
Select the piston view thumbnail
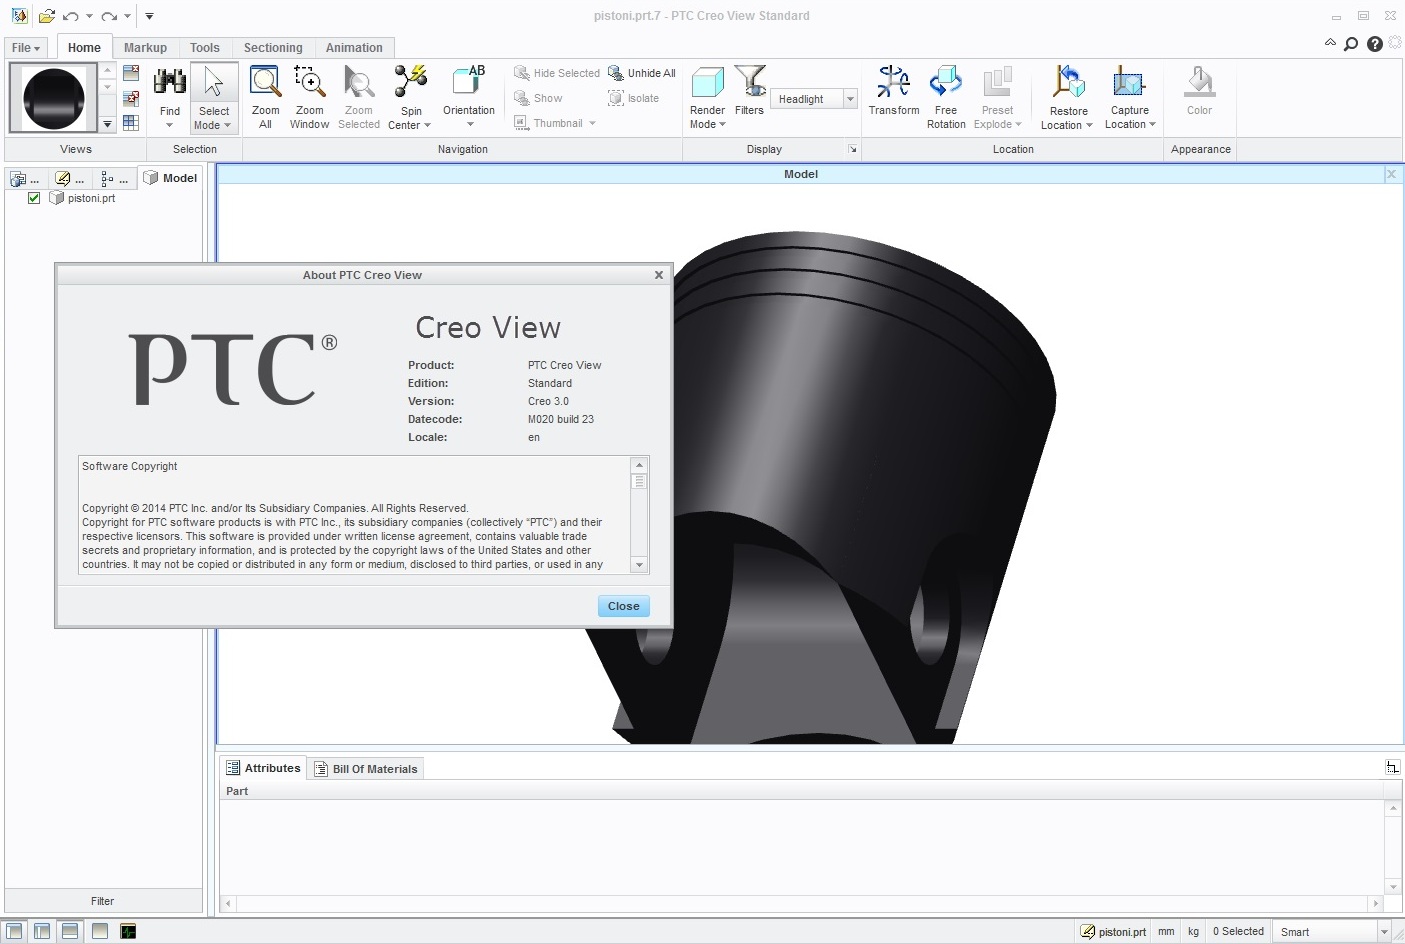(x=53, y=98)
